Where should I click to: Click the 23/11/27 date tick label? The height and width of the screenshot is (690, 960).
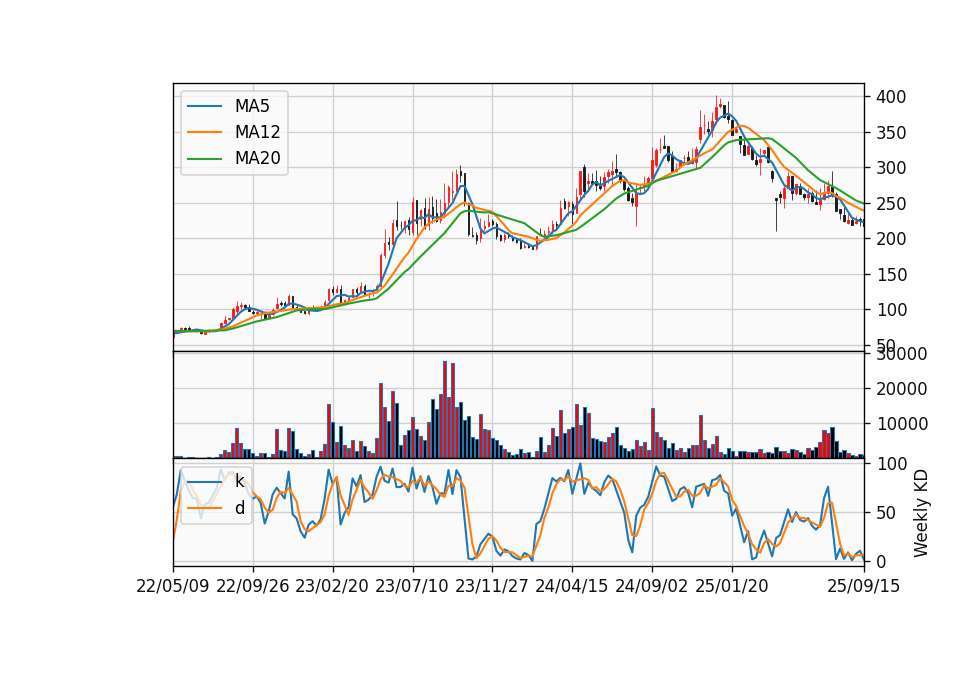point(492,586)
